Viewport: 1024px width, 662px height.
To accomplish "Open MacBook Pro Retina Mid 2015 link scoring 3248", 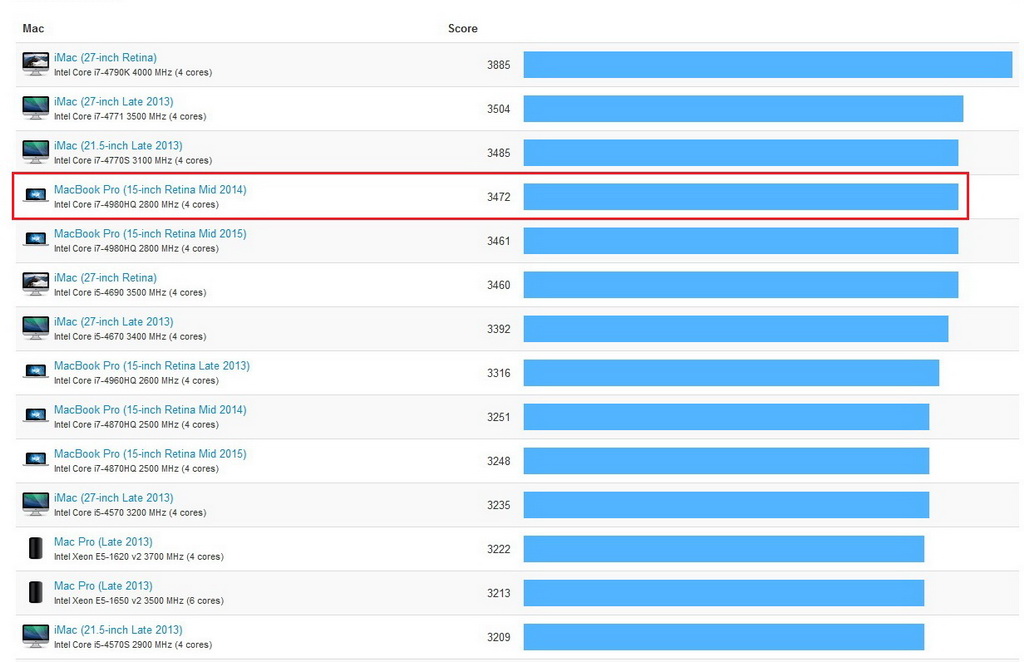I will [150, 453].
